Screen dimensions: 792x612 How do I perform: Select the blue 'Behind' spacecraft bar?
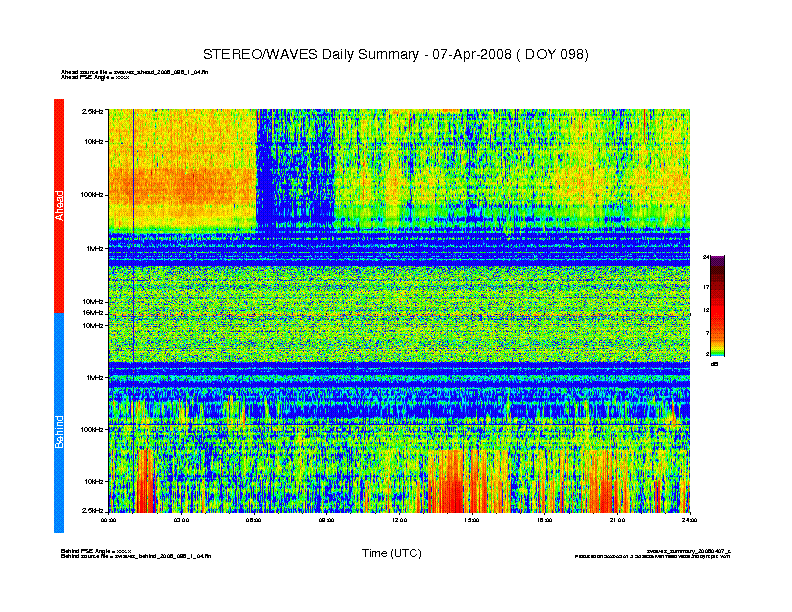pyautogui.click(x=59, y=423)
